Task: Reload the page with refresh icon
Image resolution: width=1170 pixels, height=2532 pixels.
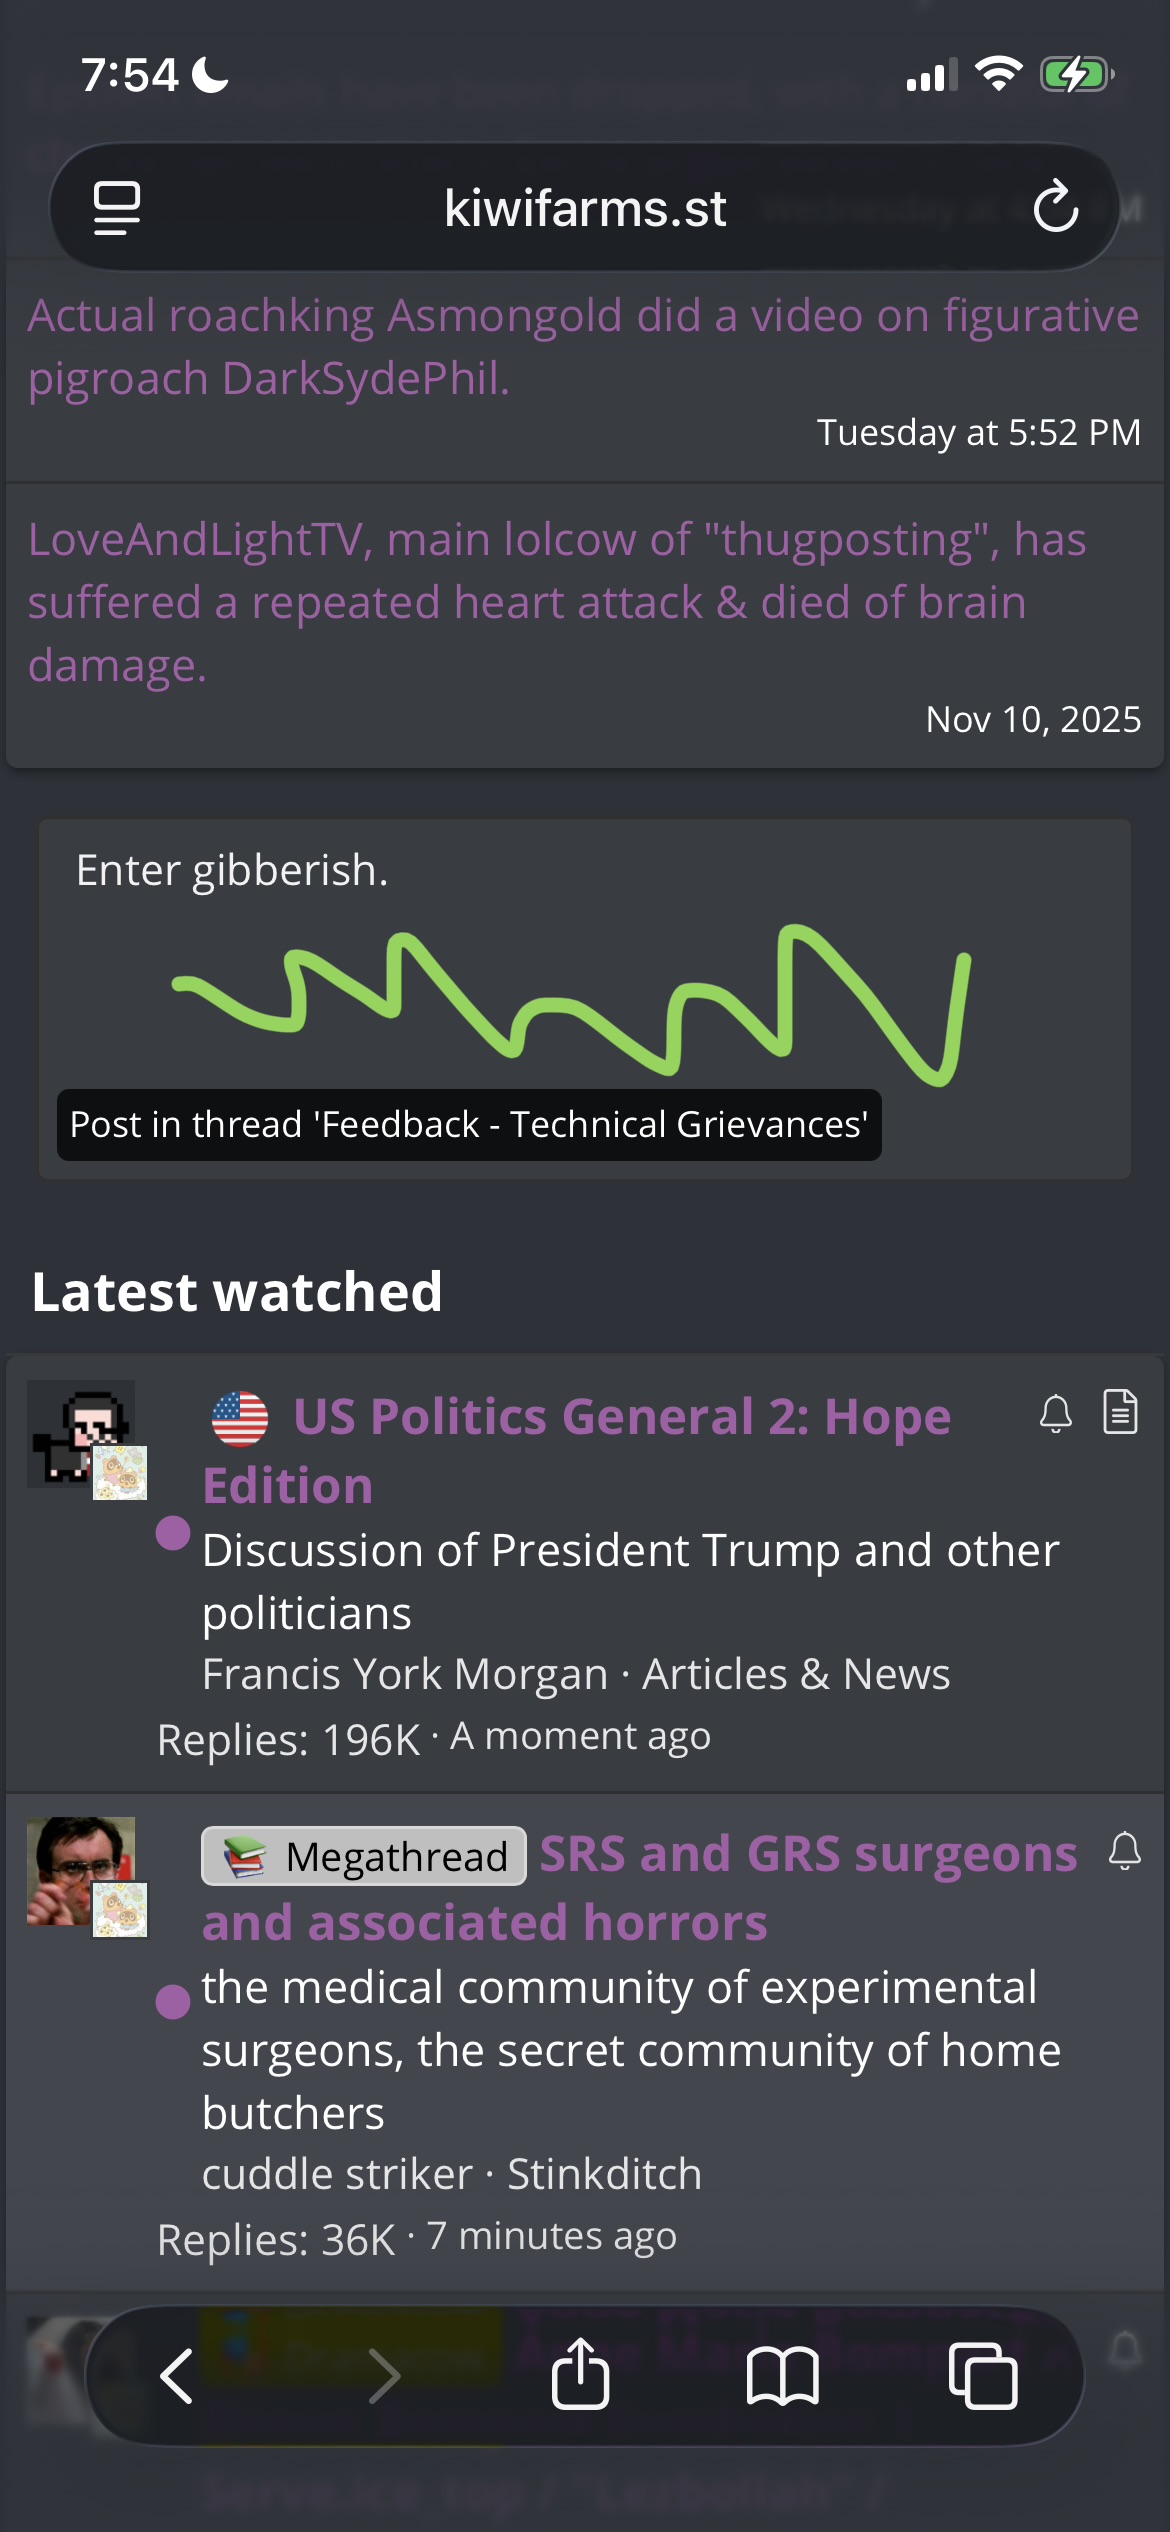Action: point(1056,207)
